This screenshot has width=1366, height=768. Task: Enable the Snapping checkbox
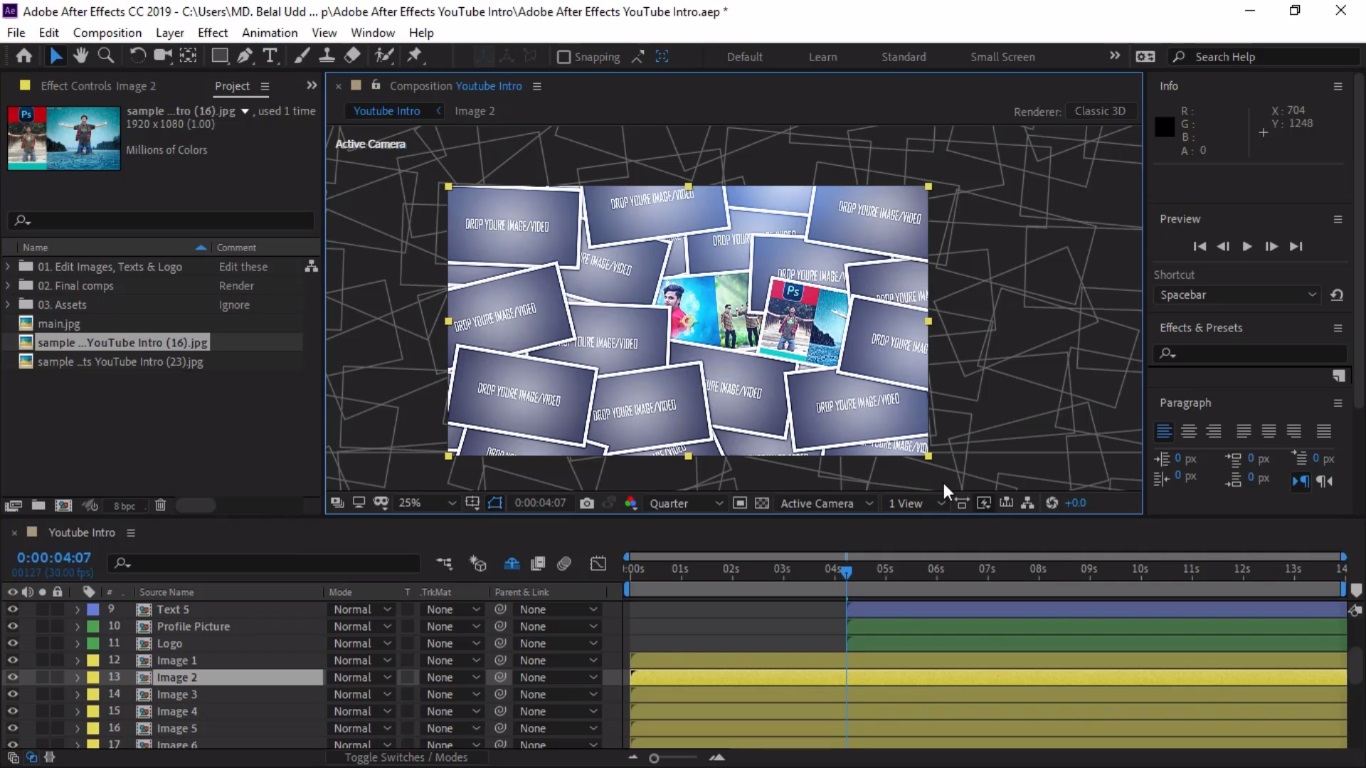(x=564, y=57)
